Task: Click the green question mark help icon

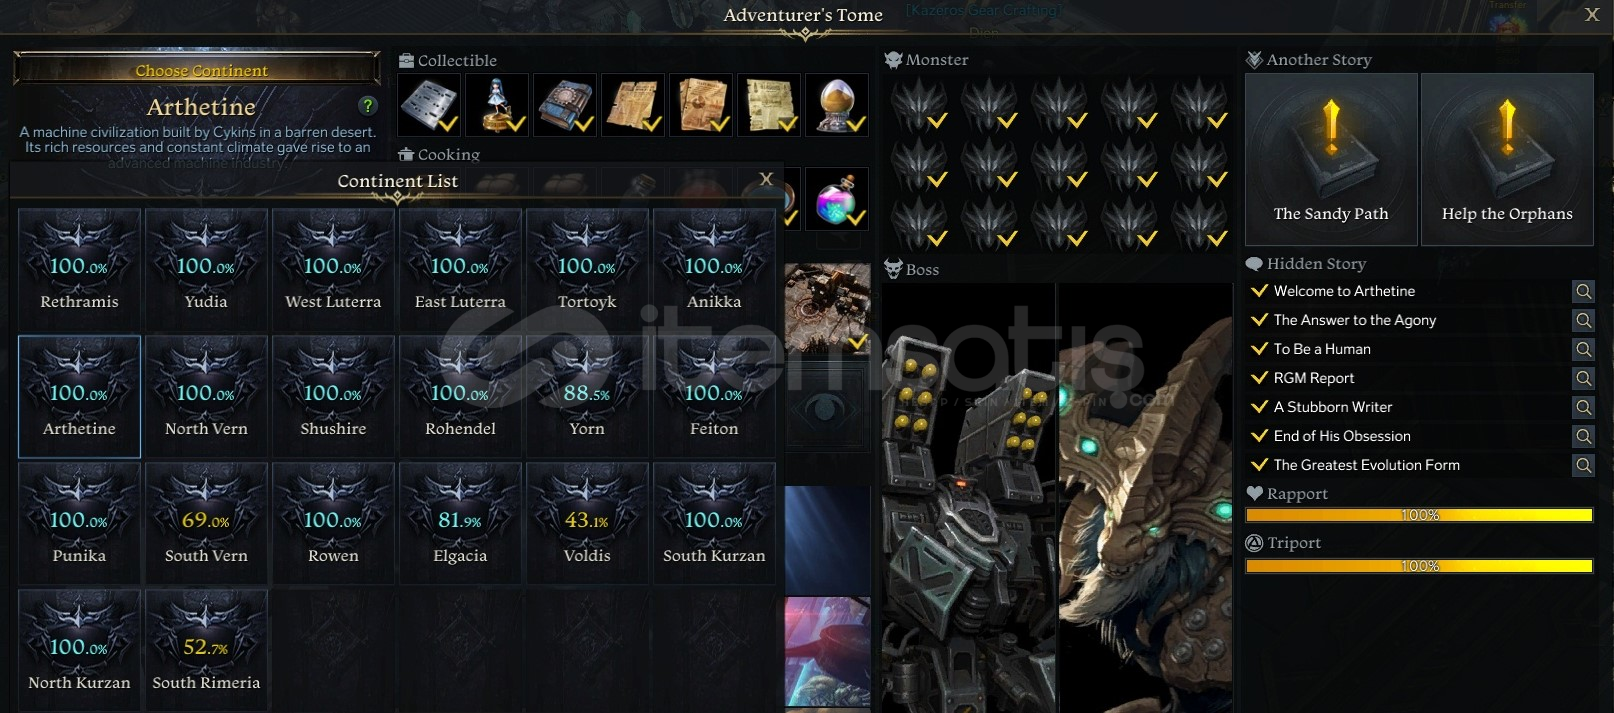Action: [368, 105]
